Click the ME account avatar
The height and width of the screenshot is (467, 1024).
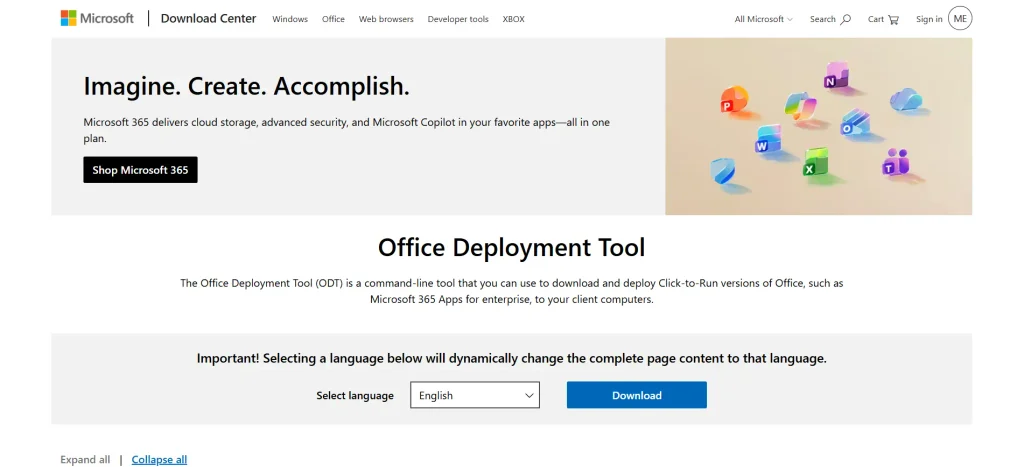click(960, 19)
